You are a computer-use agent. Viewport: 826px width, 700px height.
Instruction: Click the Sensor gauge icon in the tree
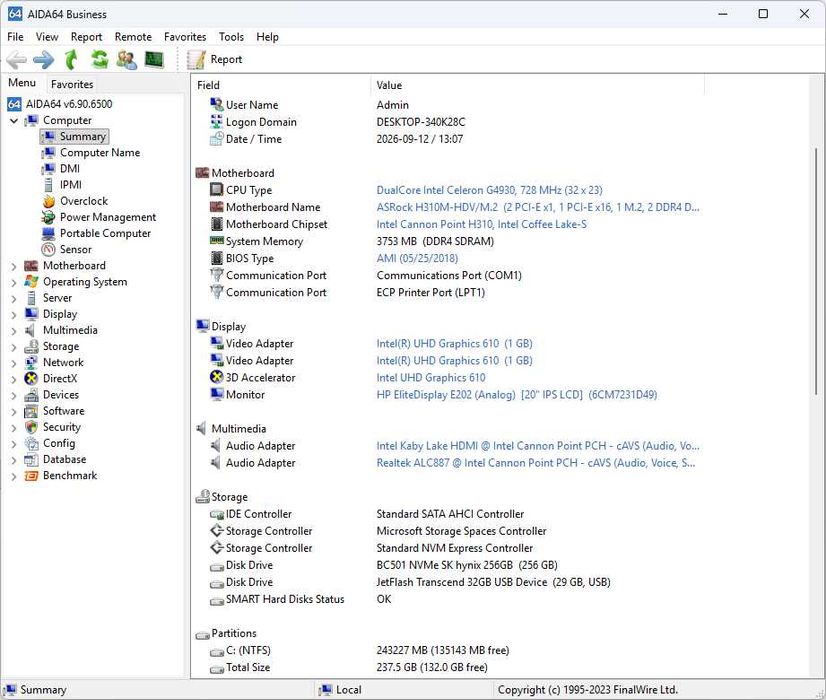[48, 250]
